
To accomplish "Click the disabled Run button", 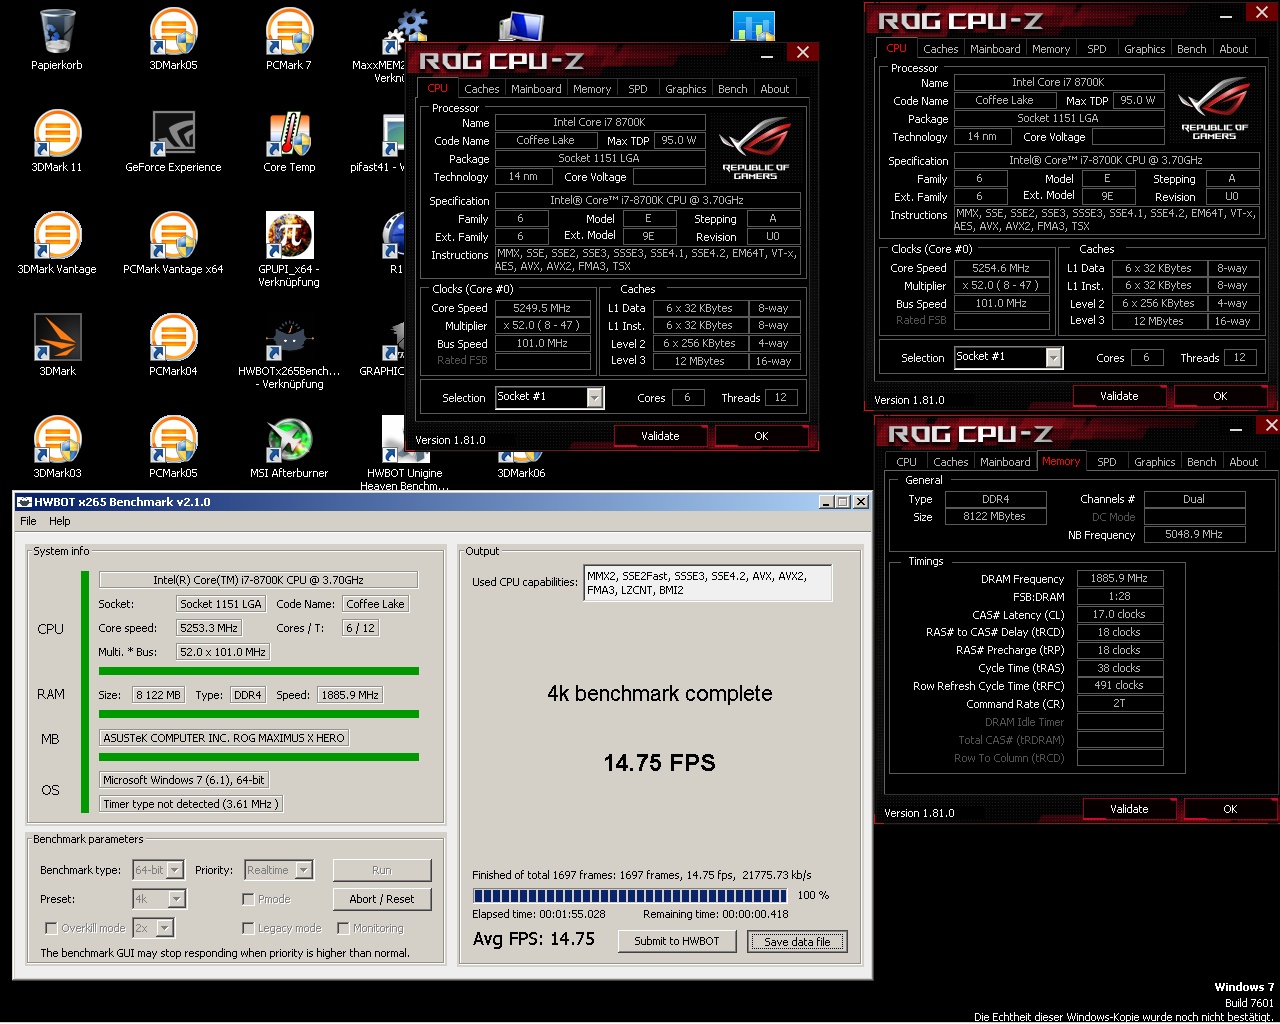I will [x=382, y=870].
